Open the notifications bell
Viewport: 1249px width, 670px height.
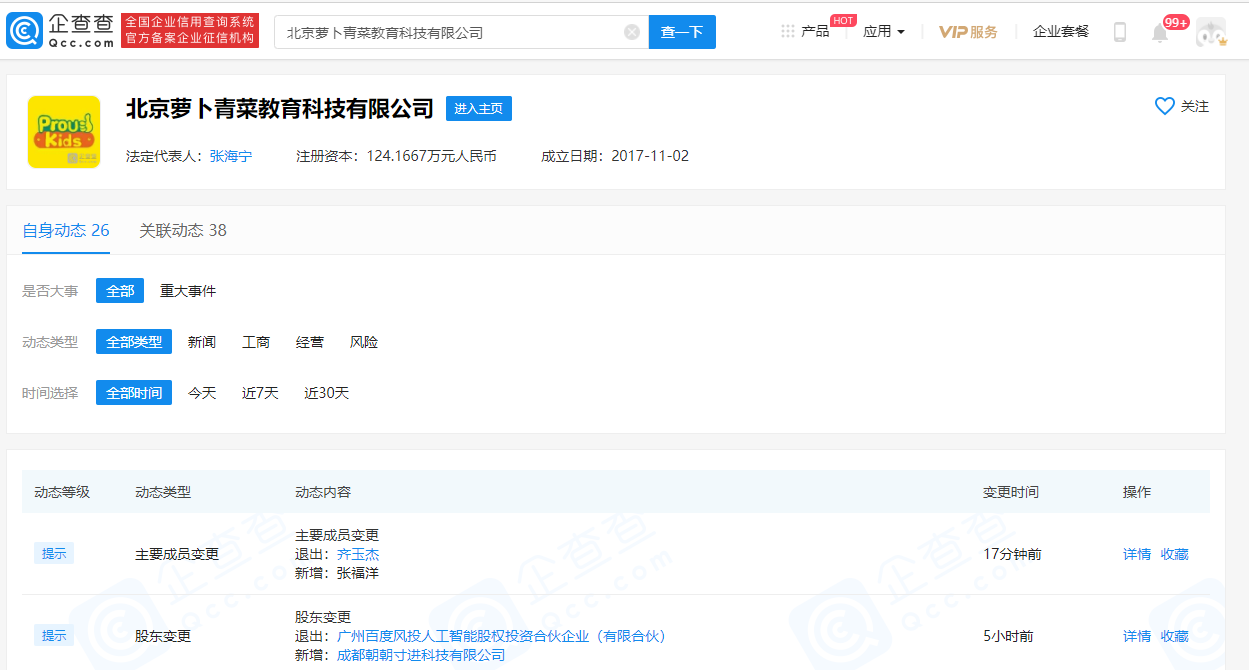[1160, 33]
